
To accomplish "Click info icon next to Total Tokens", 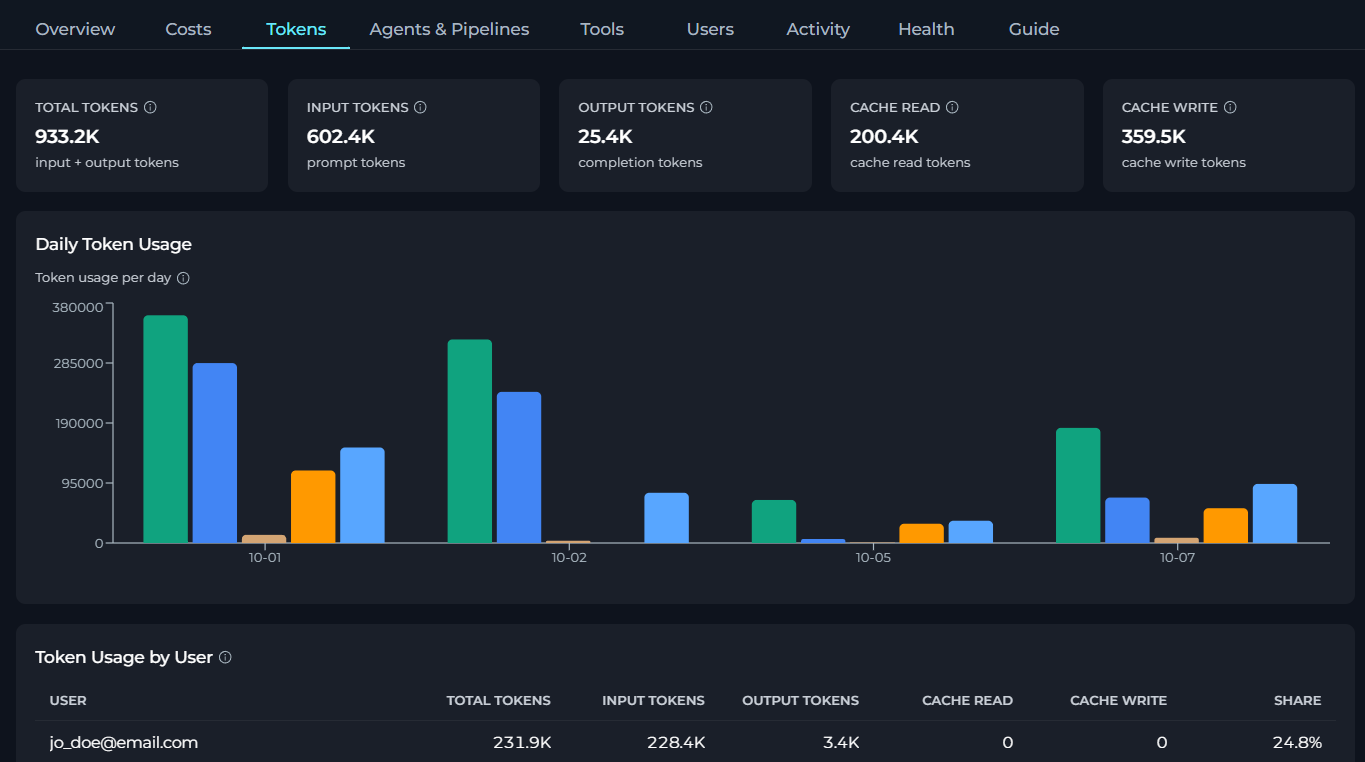I will pos(150,107).
